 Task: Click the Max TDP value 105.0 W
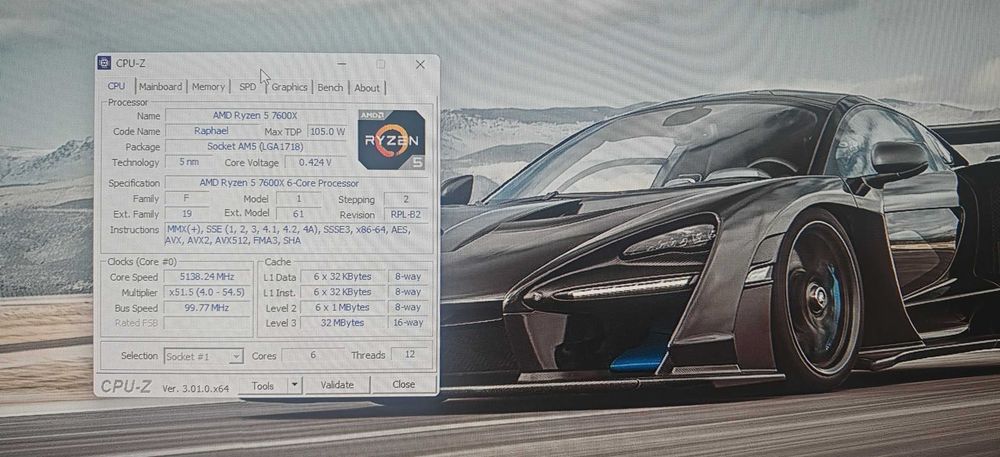[x=327, y=131]
